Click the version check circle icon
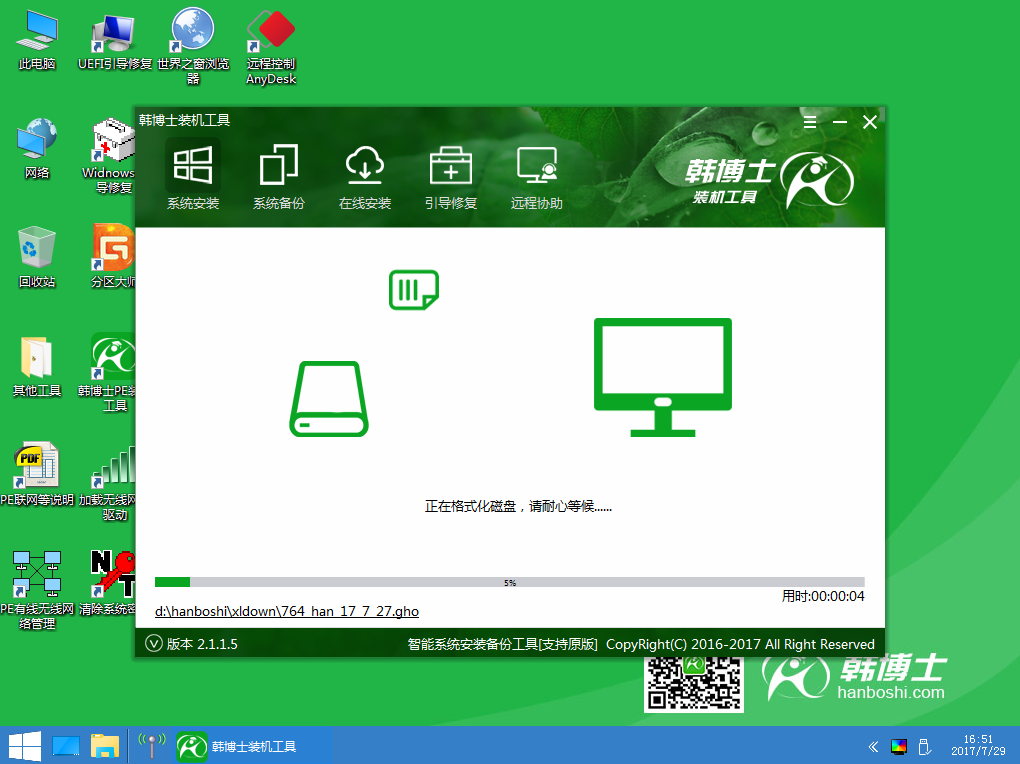Viewport: 1020px width, 764px height. pyautogui.click(x=154, y=644)
